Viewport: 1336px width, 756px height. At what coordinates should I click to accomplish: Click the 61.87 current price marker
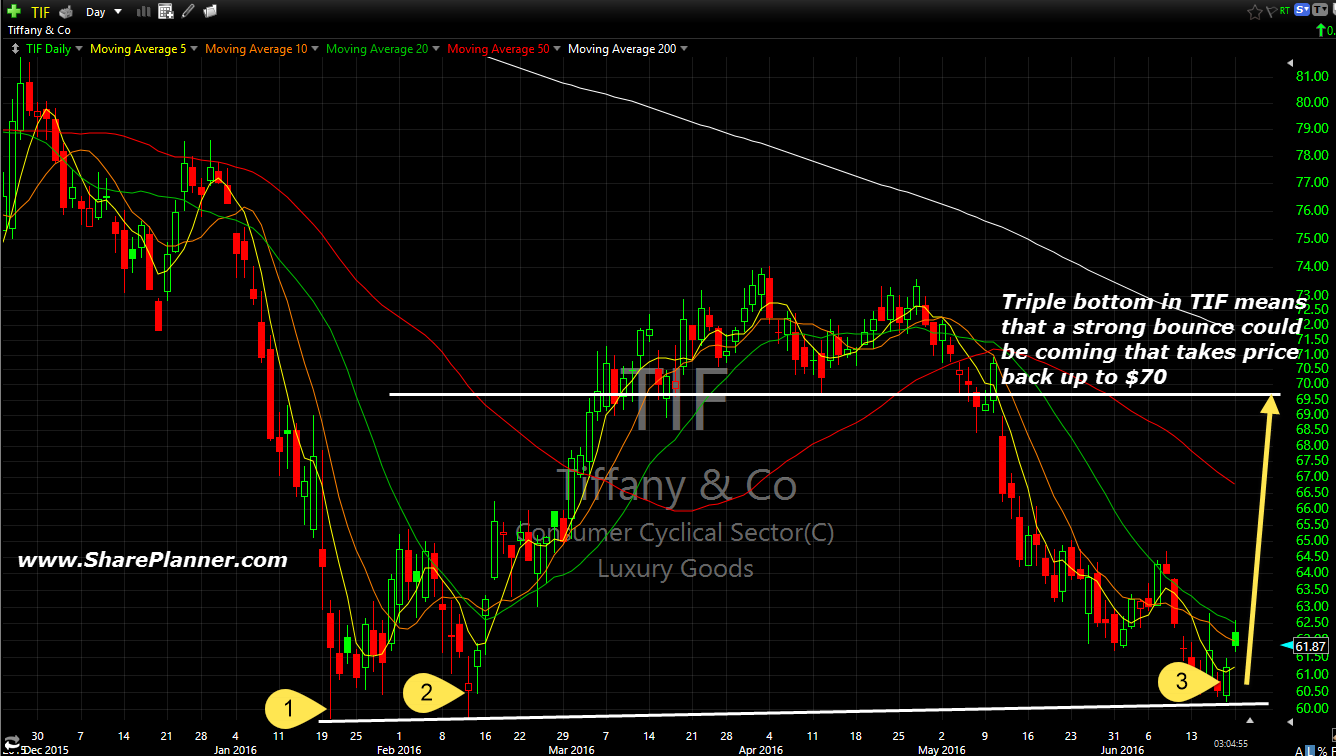(x=1309, y=646)
